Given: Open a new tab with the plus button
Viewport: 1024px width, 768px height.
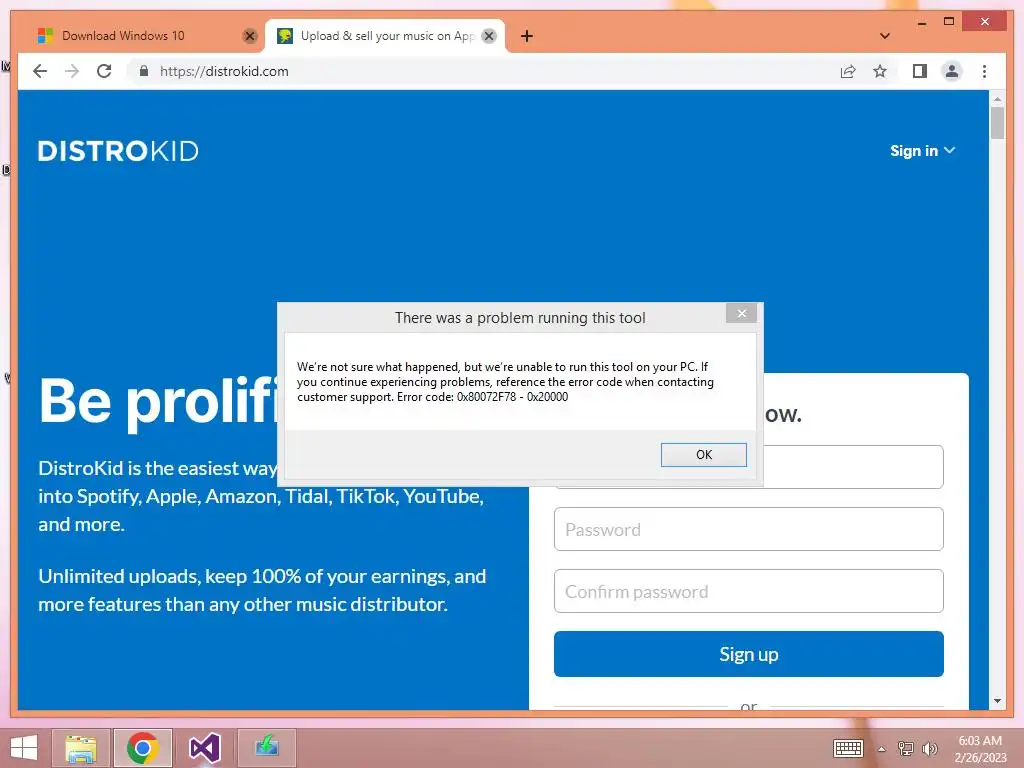Looking at the screenshot, I should click(527, 36).
